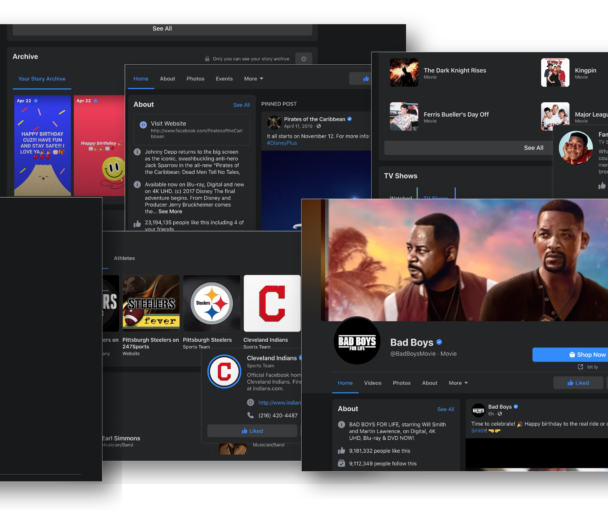608x510 pixels.
Task: Click the privacy globe icon on Pirates pinned post
Action: 319,126
